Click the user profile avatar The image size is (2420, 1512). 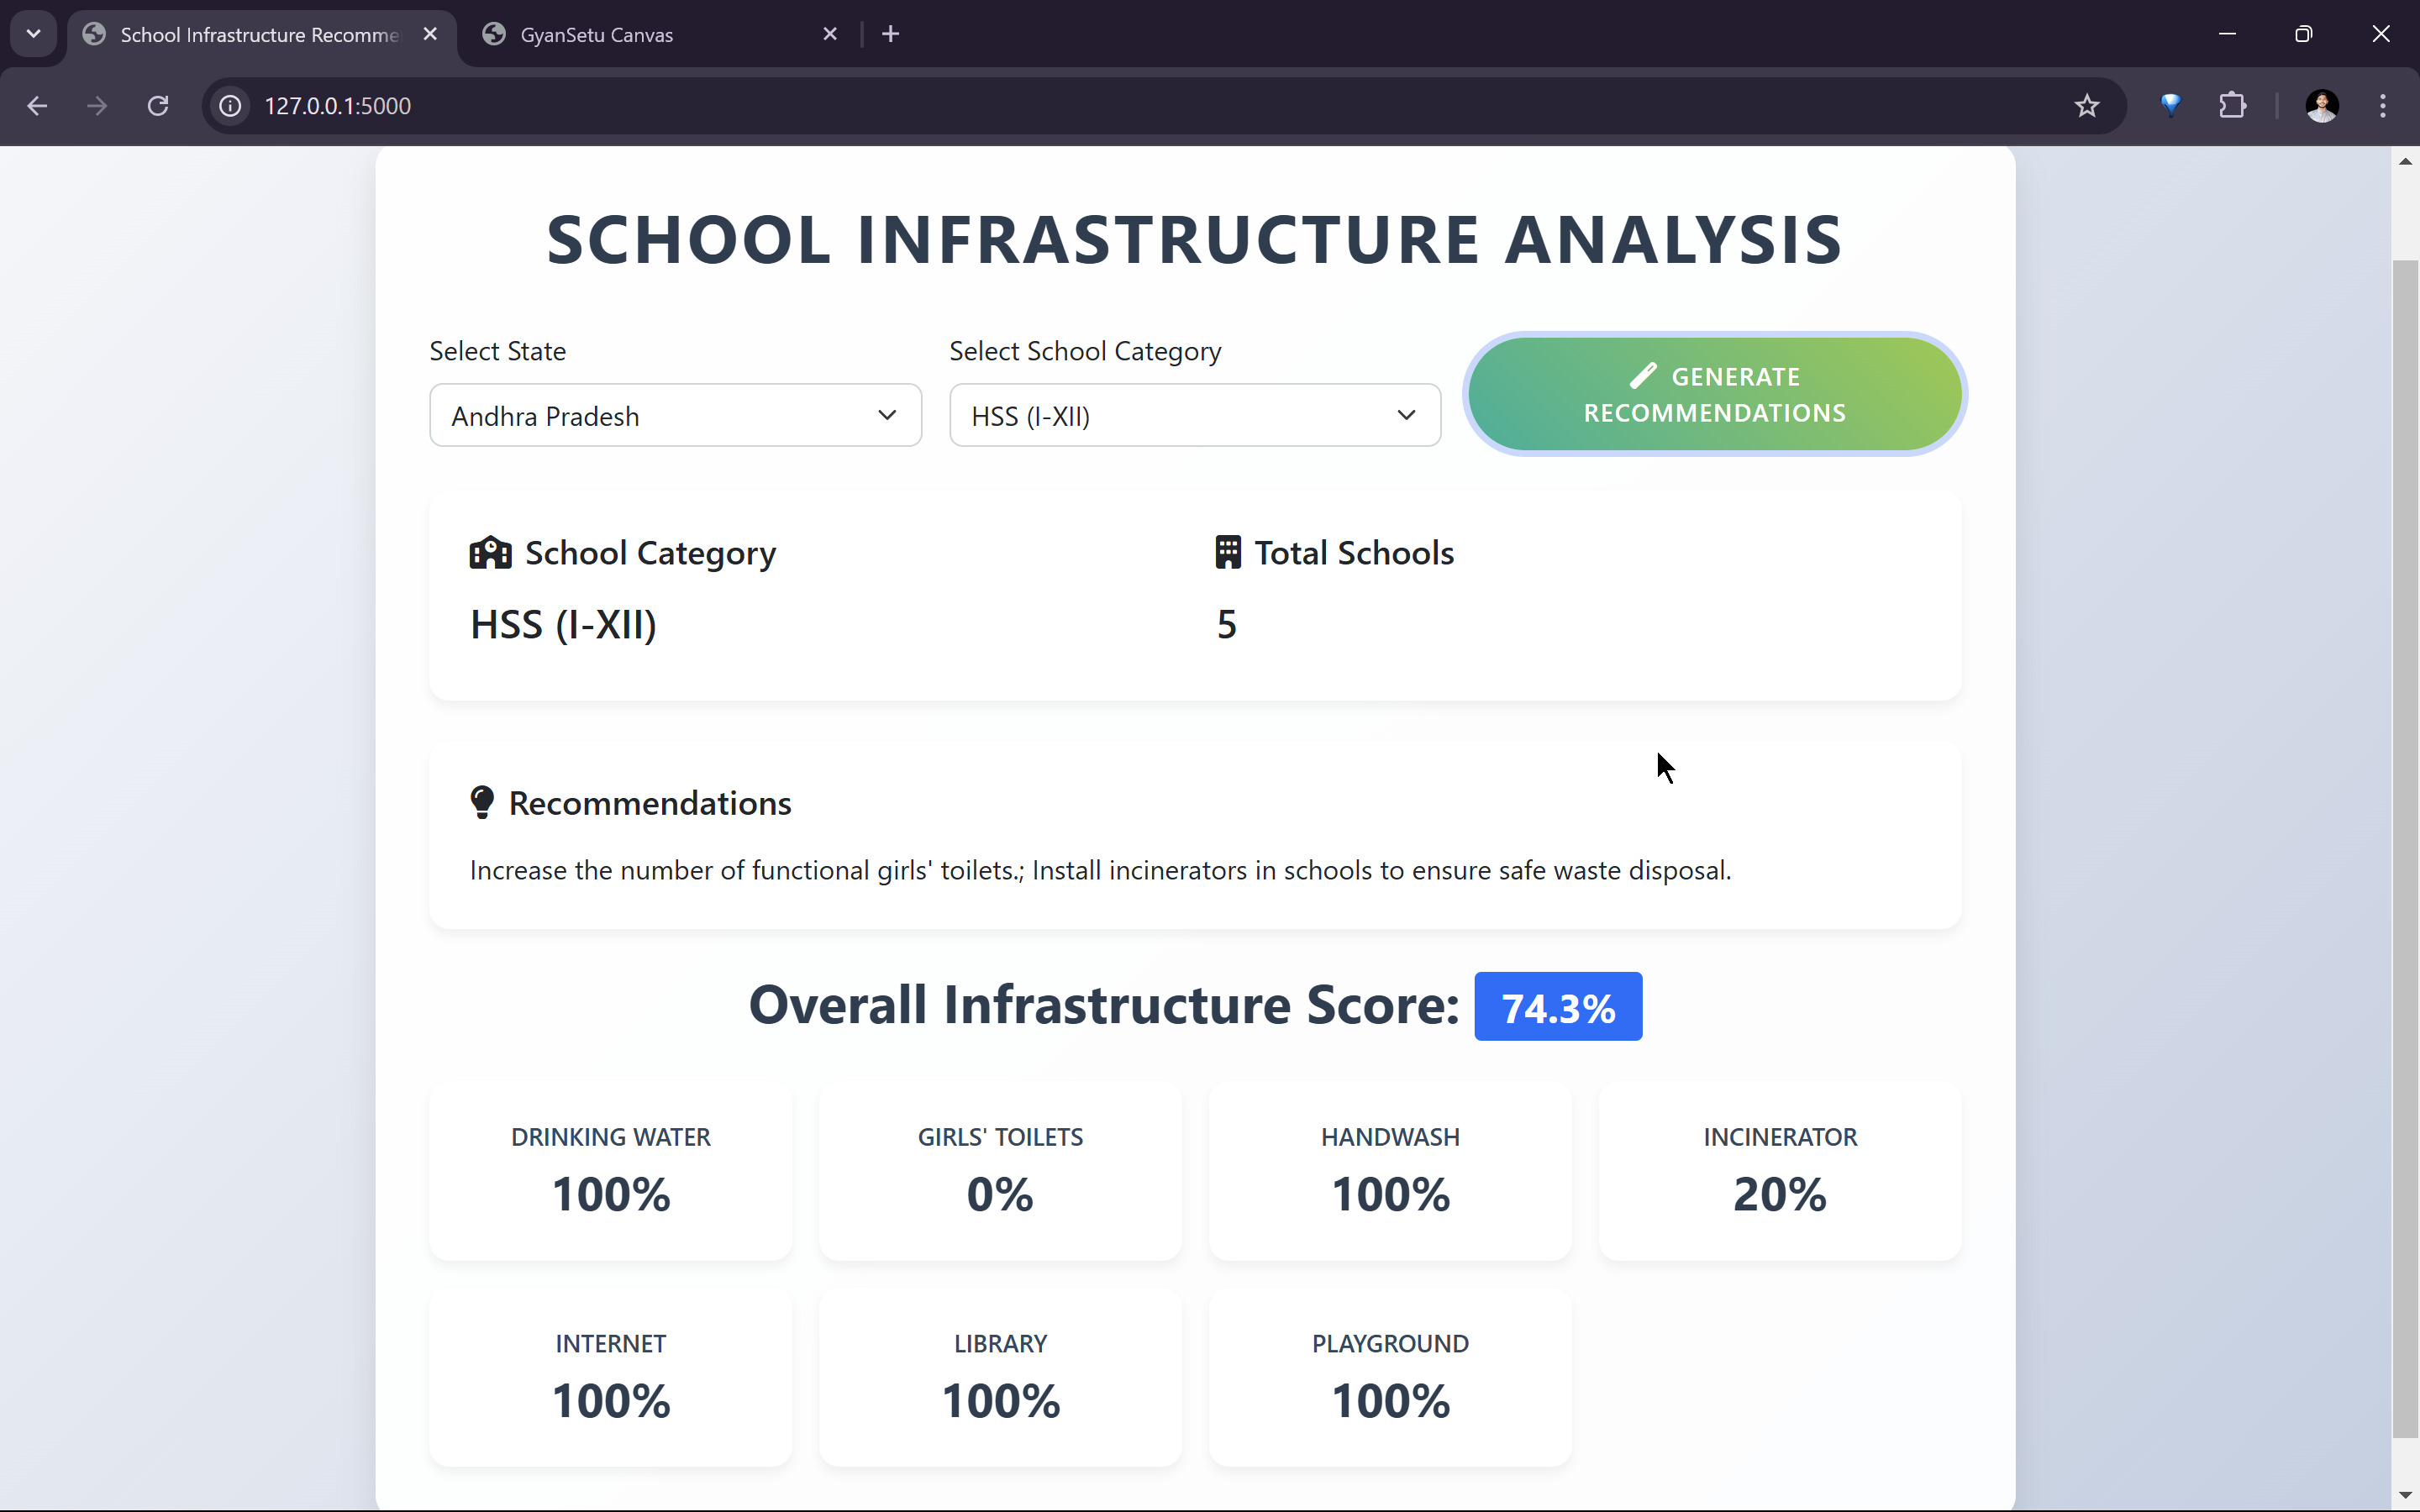pyautogui.click(x=2321, y=106)
